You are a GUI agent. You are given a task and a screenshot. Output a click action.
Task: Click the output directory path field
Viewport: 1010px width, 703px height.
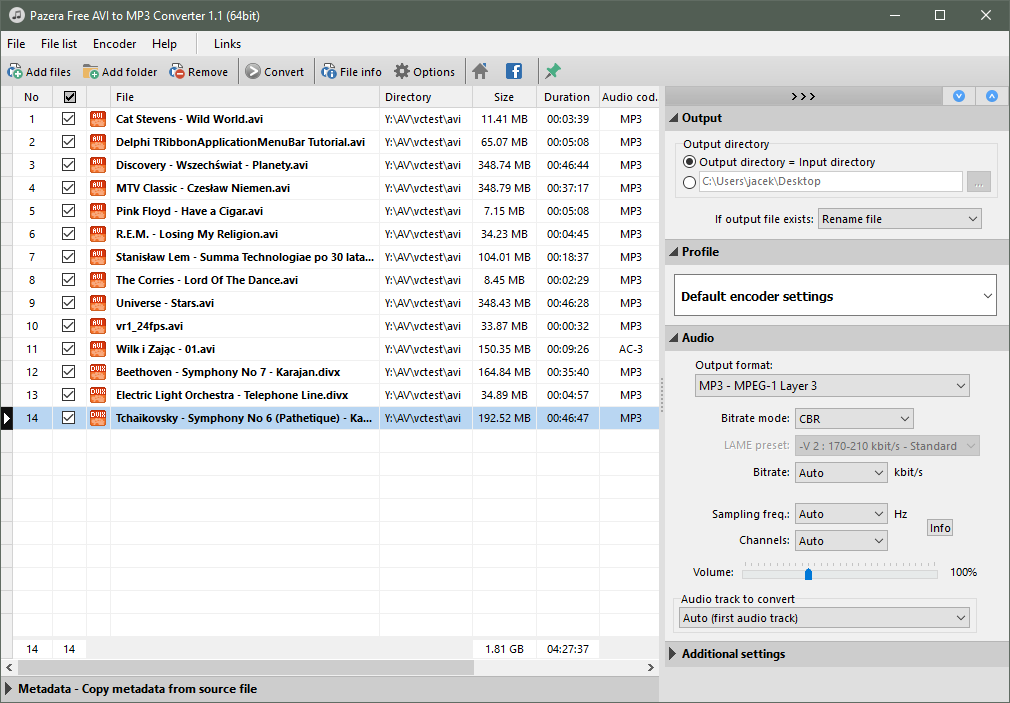[831, 182]
